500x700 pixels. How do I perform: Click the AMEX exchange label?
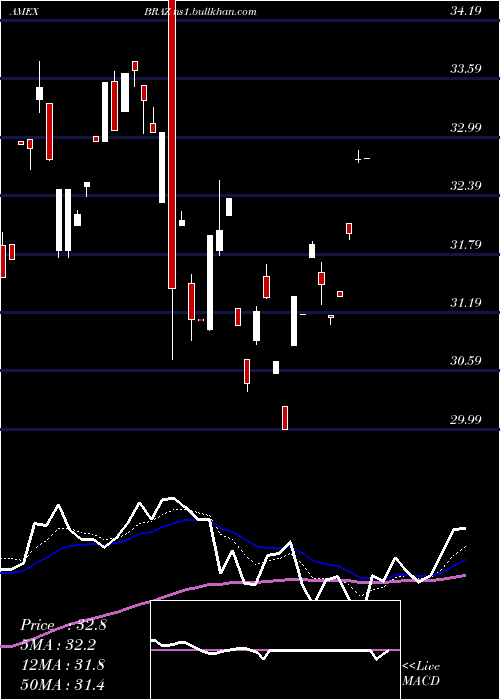point(23,12)
